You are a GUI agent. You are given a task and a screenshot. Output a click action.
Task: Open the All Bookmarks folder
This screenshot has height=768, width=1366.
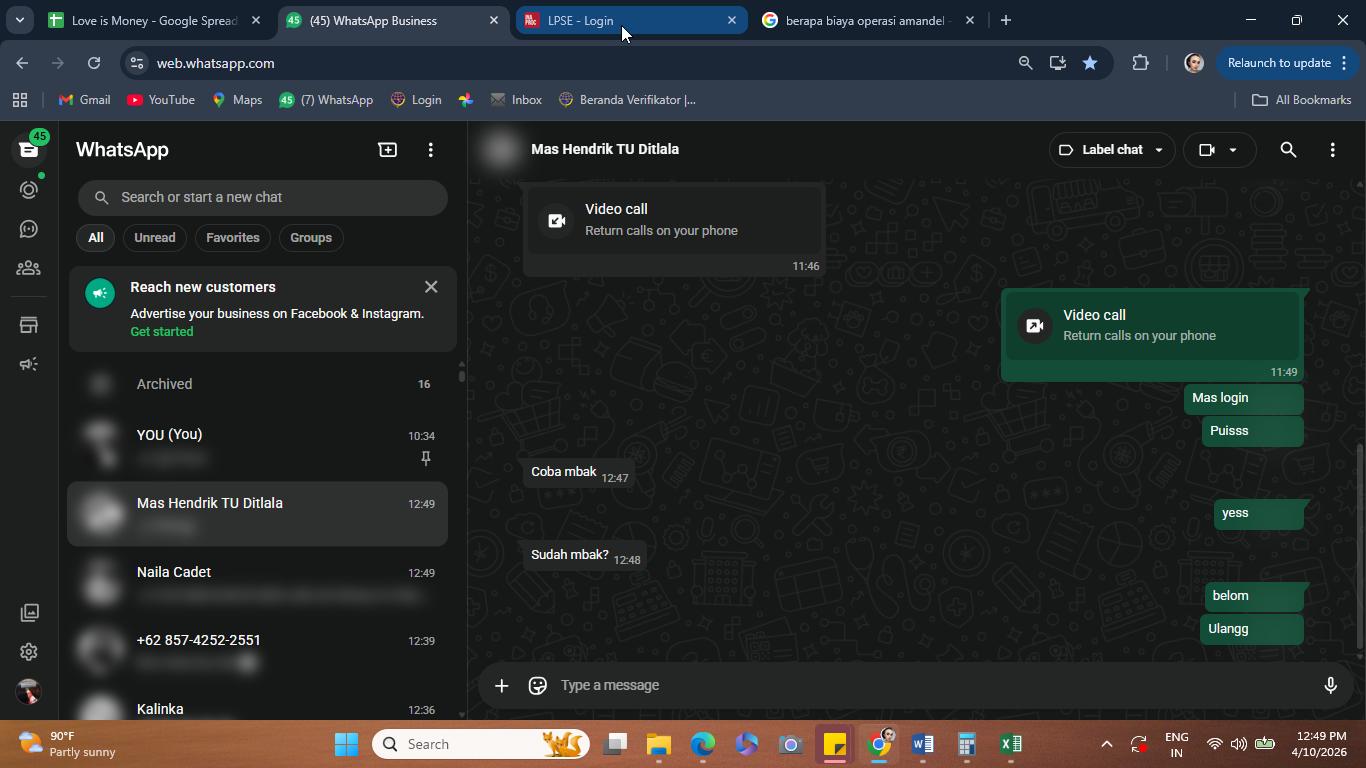1302,100
